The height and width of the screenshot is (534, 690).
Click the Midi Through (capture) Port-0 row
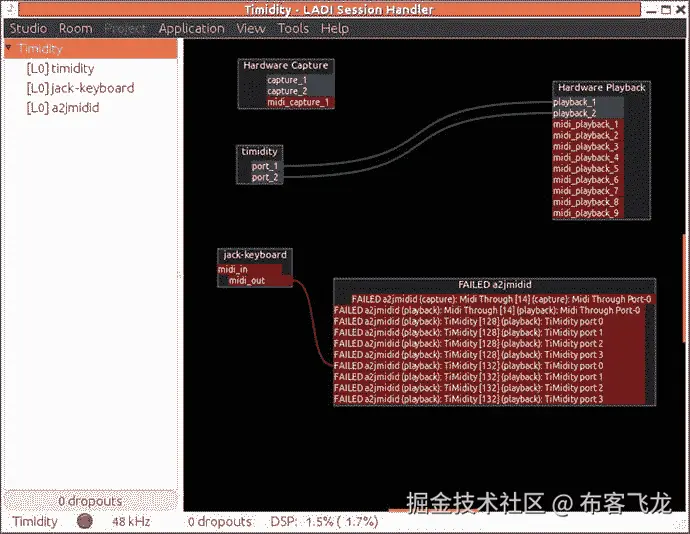point(503,299)
